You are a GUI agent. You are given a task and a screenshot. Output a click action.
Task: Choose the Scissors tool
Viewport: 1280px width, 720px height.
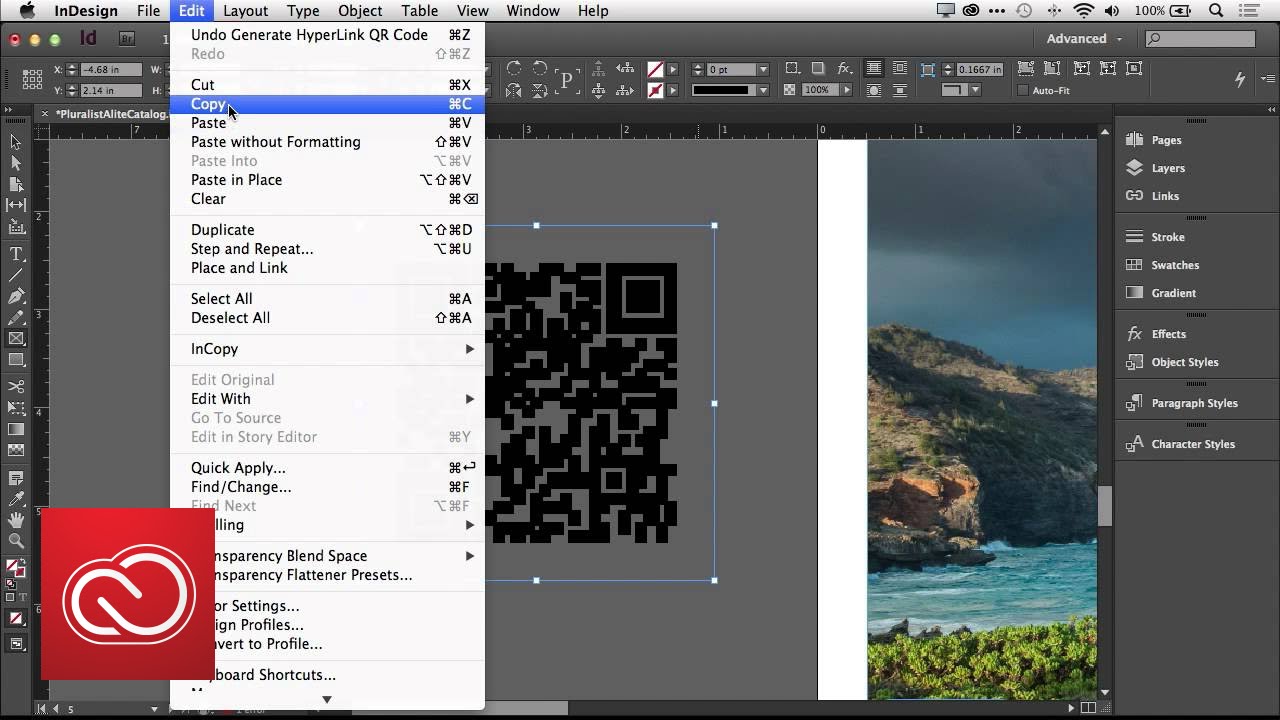point(16,386)
